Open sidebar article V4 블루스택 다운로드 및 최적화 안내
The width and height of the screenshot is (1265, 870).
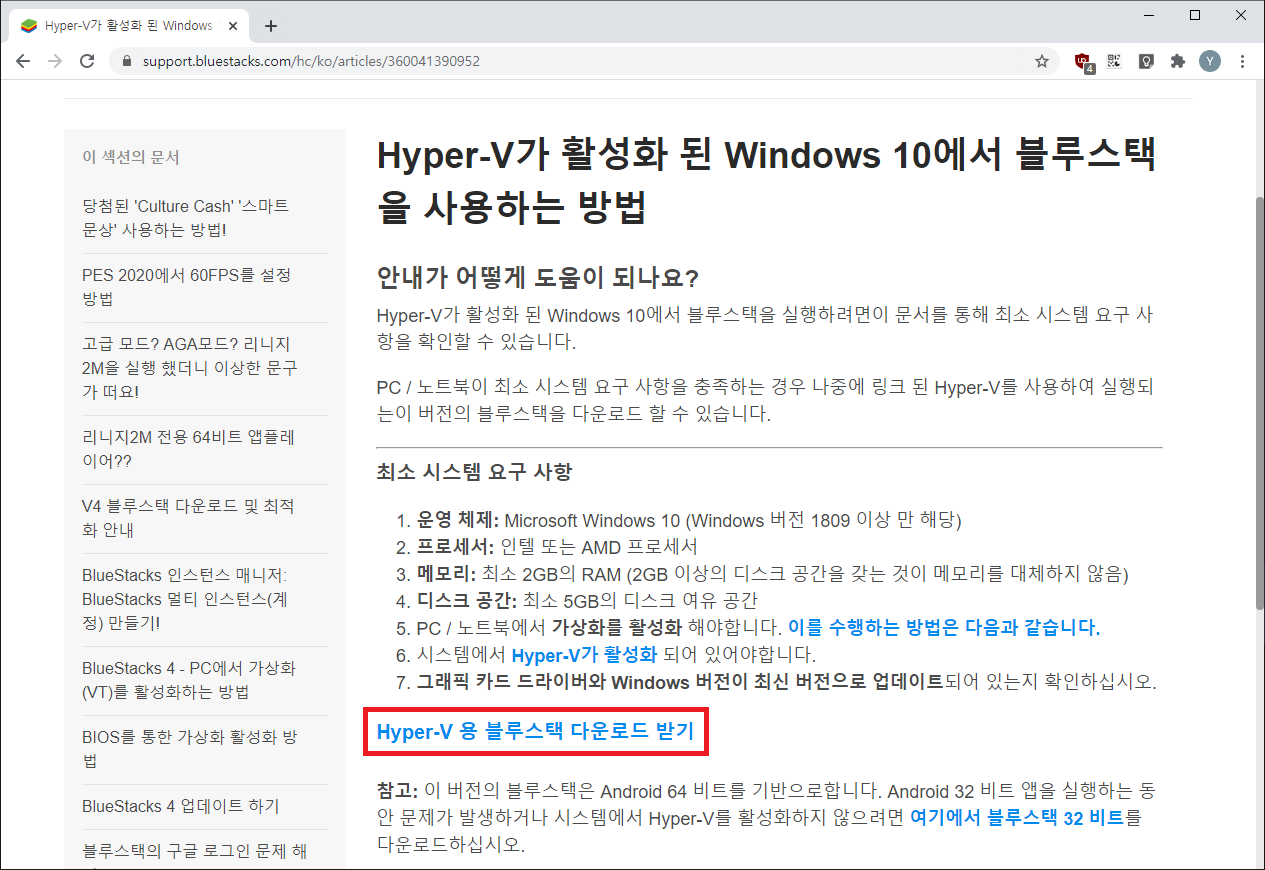coord(188,518)
